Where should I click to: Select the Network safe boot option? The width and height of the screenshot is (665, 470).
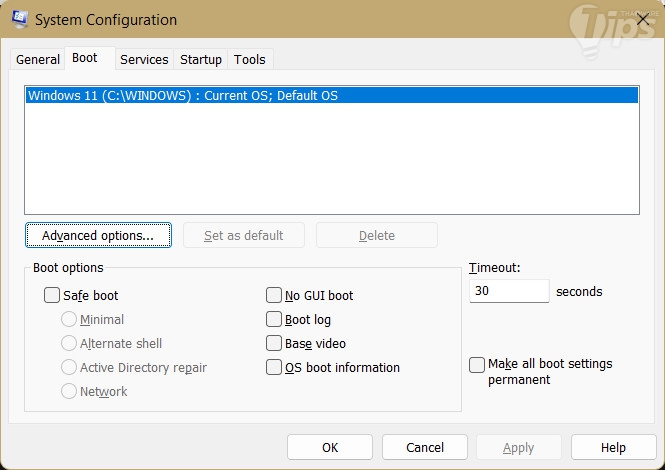[69, 391]
